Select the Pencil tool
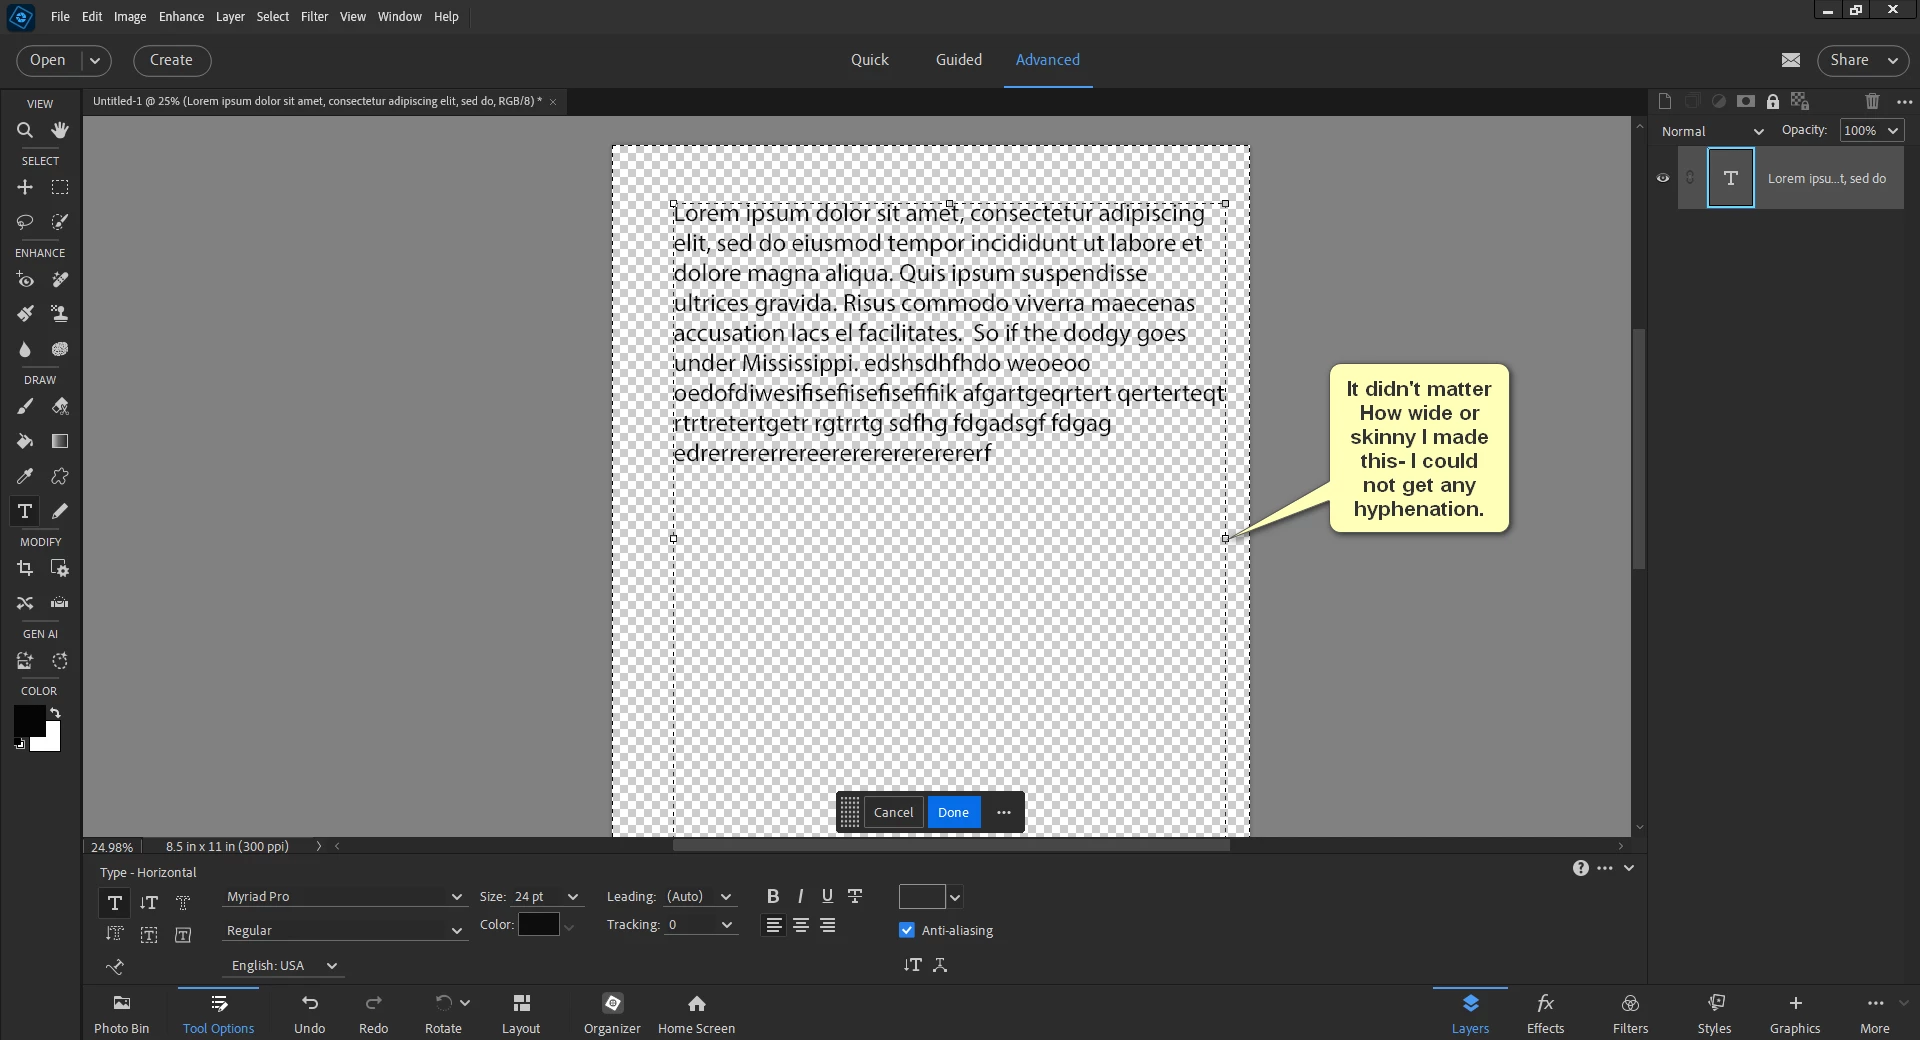 pos(60,511)
